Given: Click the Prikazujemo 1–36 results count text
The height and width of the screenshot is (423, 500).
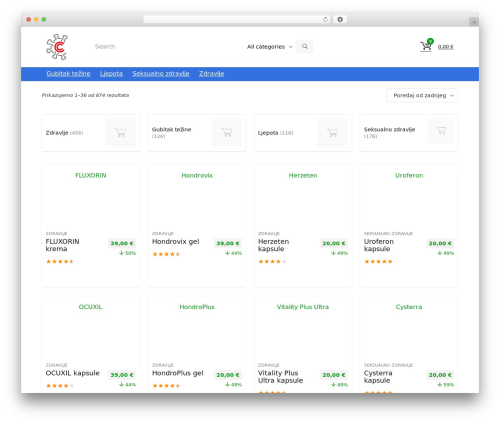Looking at the screenshot, I should (85, 95).
